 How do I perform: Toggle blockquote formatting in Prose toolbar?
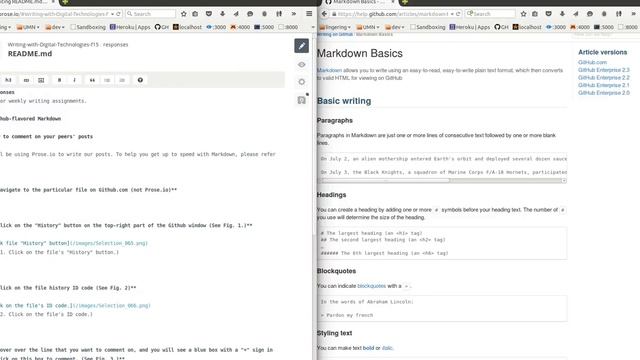click(92, 80)
